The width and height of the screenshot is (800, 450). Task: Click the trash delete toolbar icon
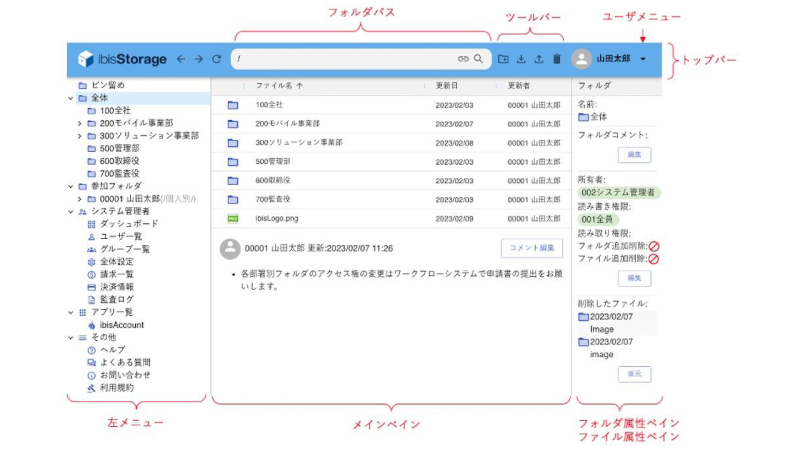pyautogui.click(x=556, y=59)
